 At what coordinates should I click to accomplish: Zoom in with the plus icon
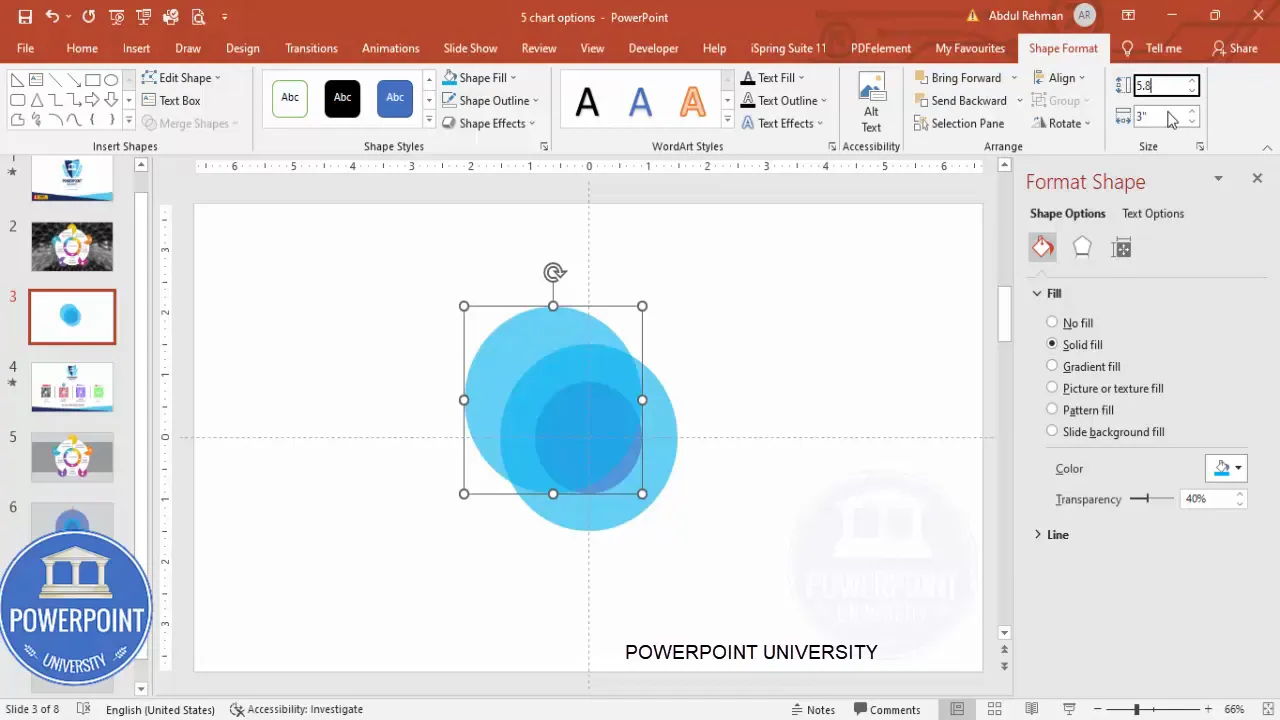click(1207, 709)
